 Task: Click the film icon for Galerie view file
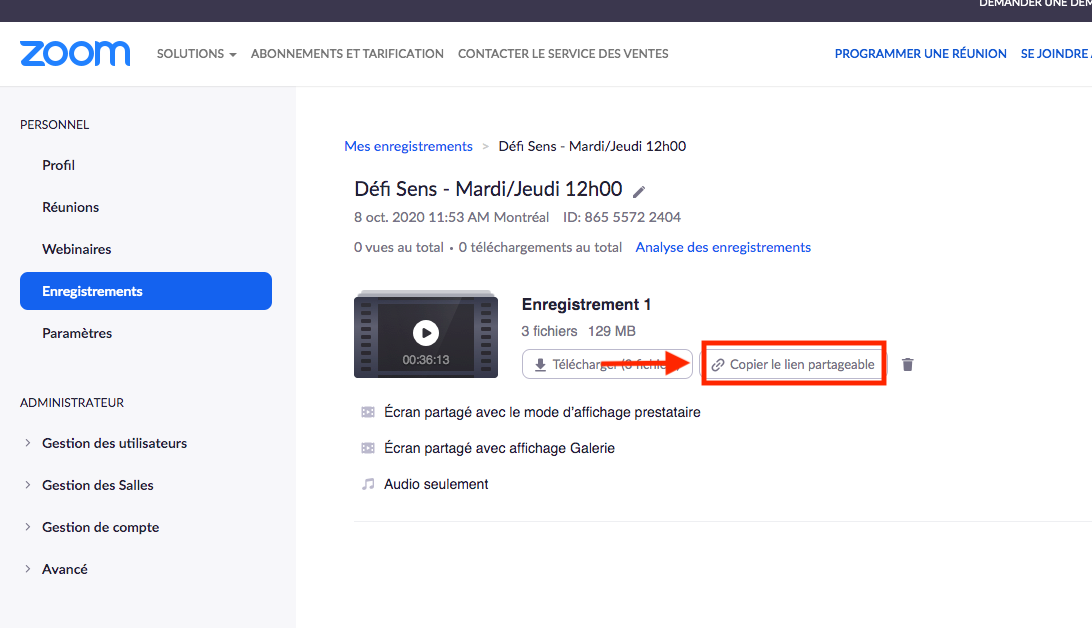point(368,448)
